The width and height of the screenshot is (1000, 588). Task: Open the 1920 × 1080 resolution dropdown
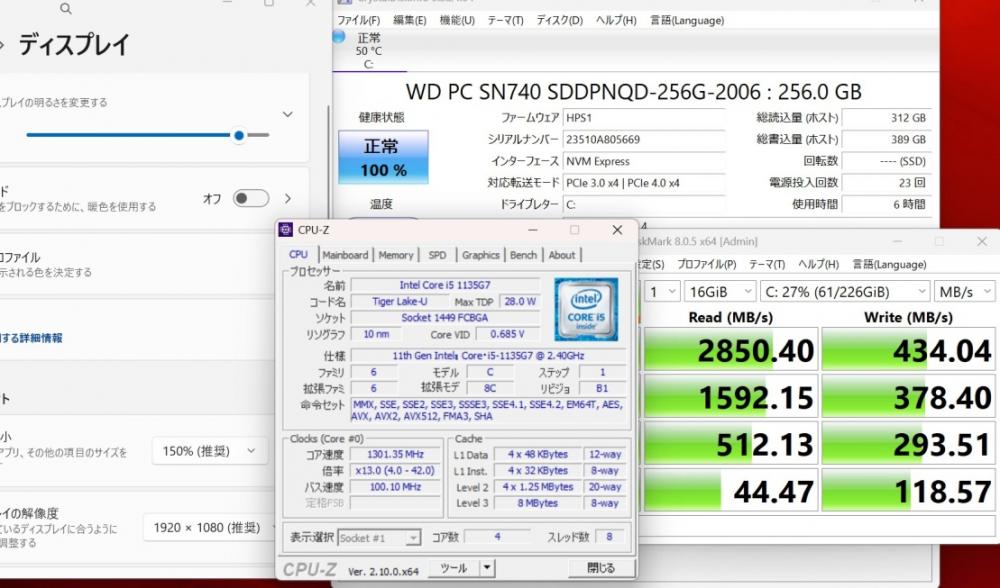(x=211, y=527)
